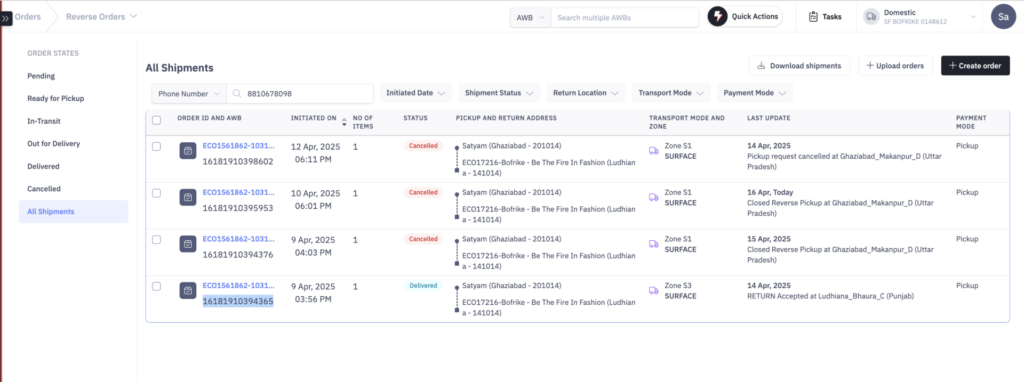Select all shipments with the header checkbox
This screenshot has width=1024, height=382.
pos(157,120)
